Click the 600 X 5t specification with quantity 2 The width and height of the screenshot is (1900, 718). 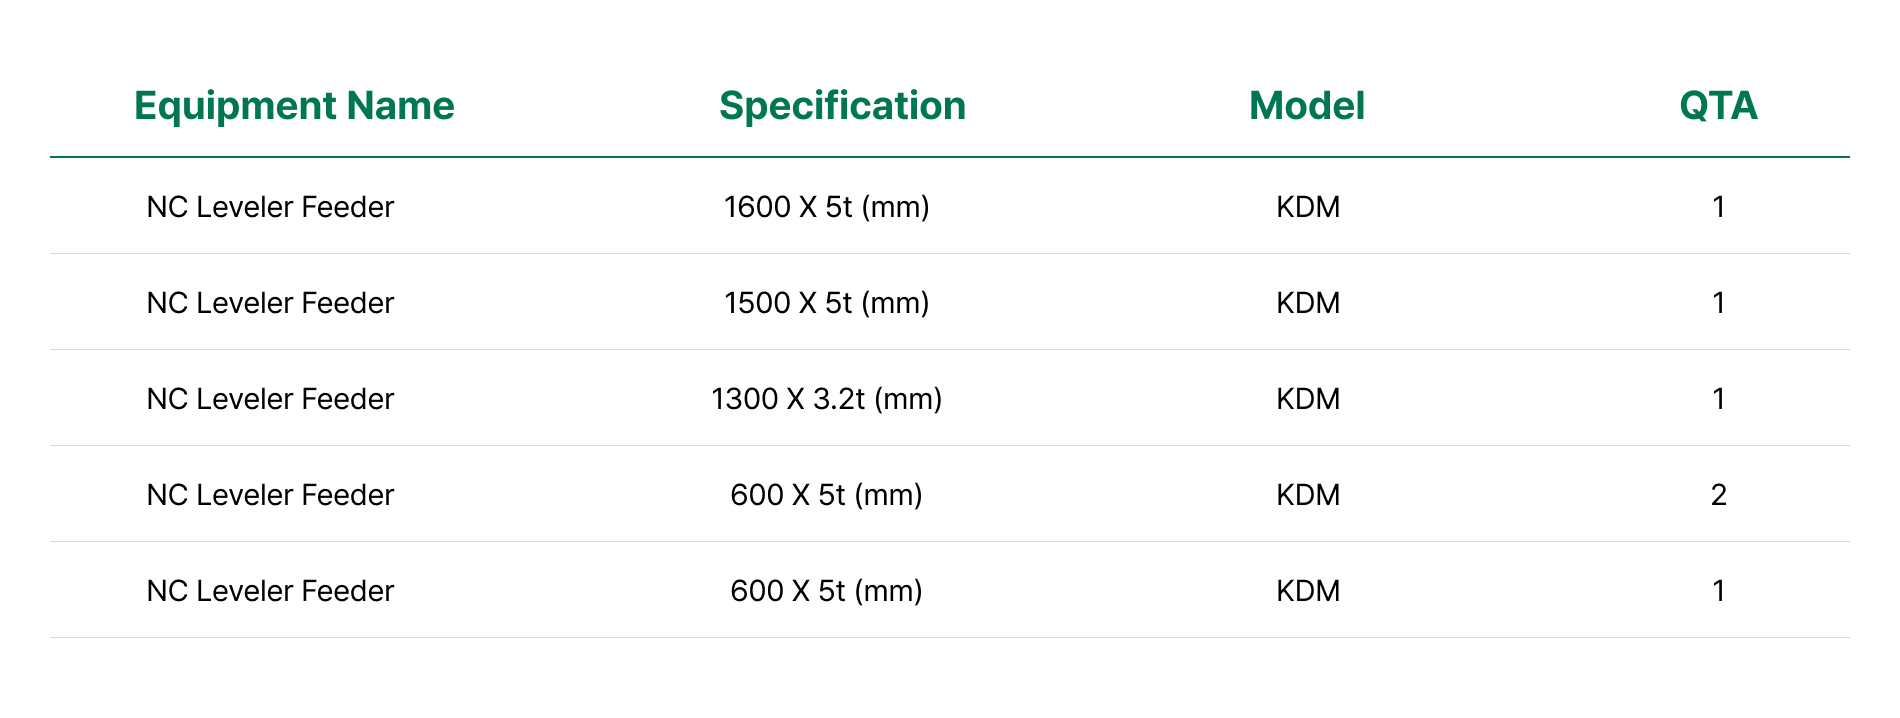[x=826, y=495]
